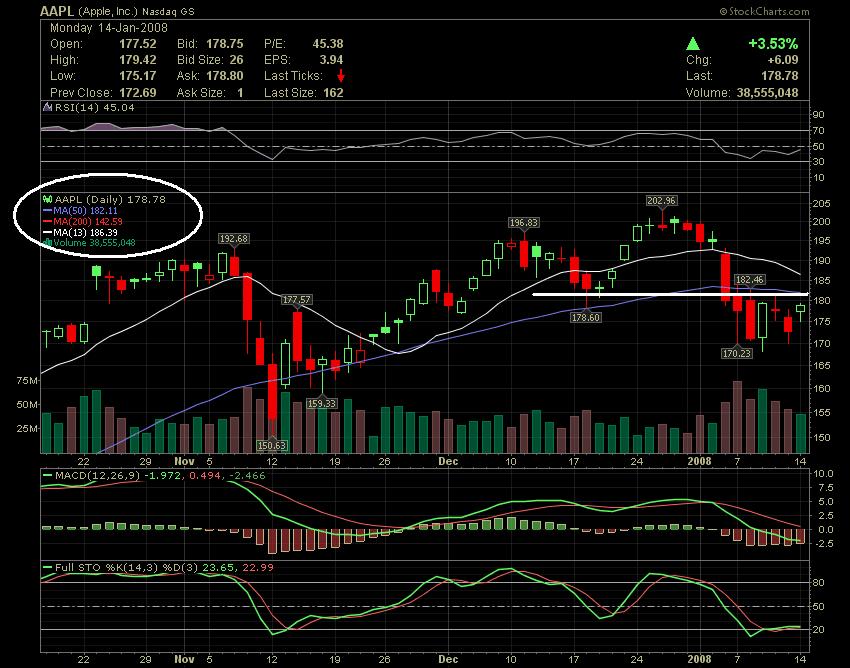Screen dimensions: 850x668
Task: Click the High value 179.42
Action: point(138,60)
